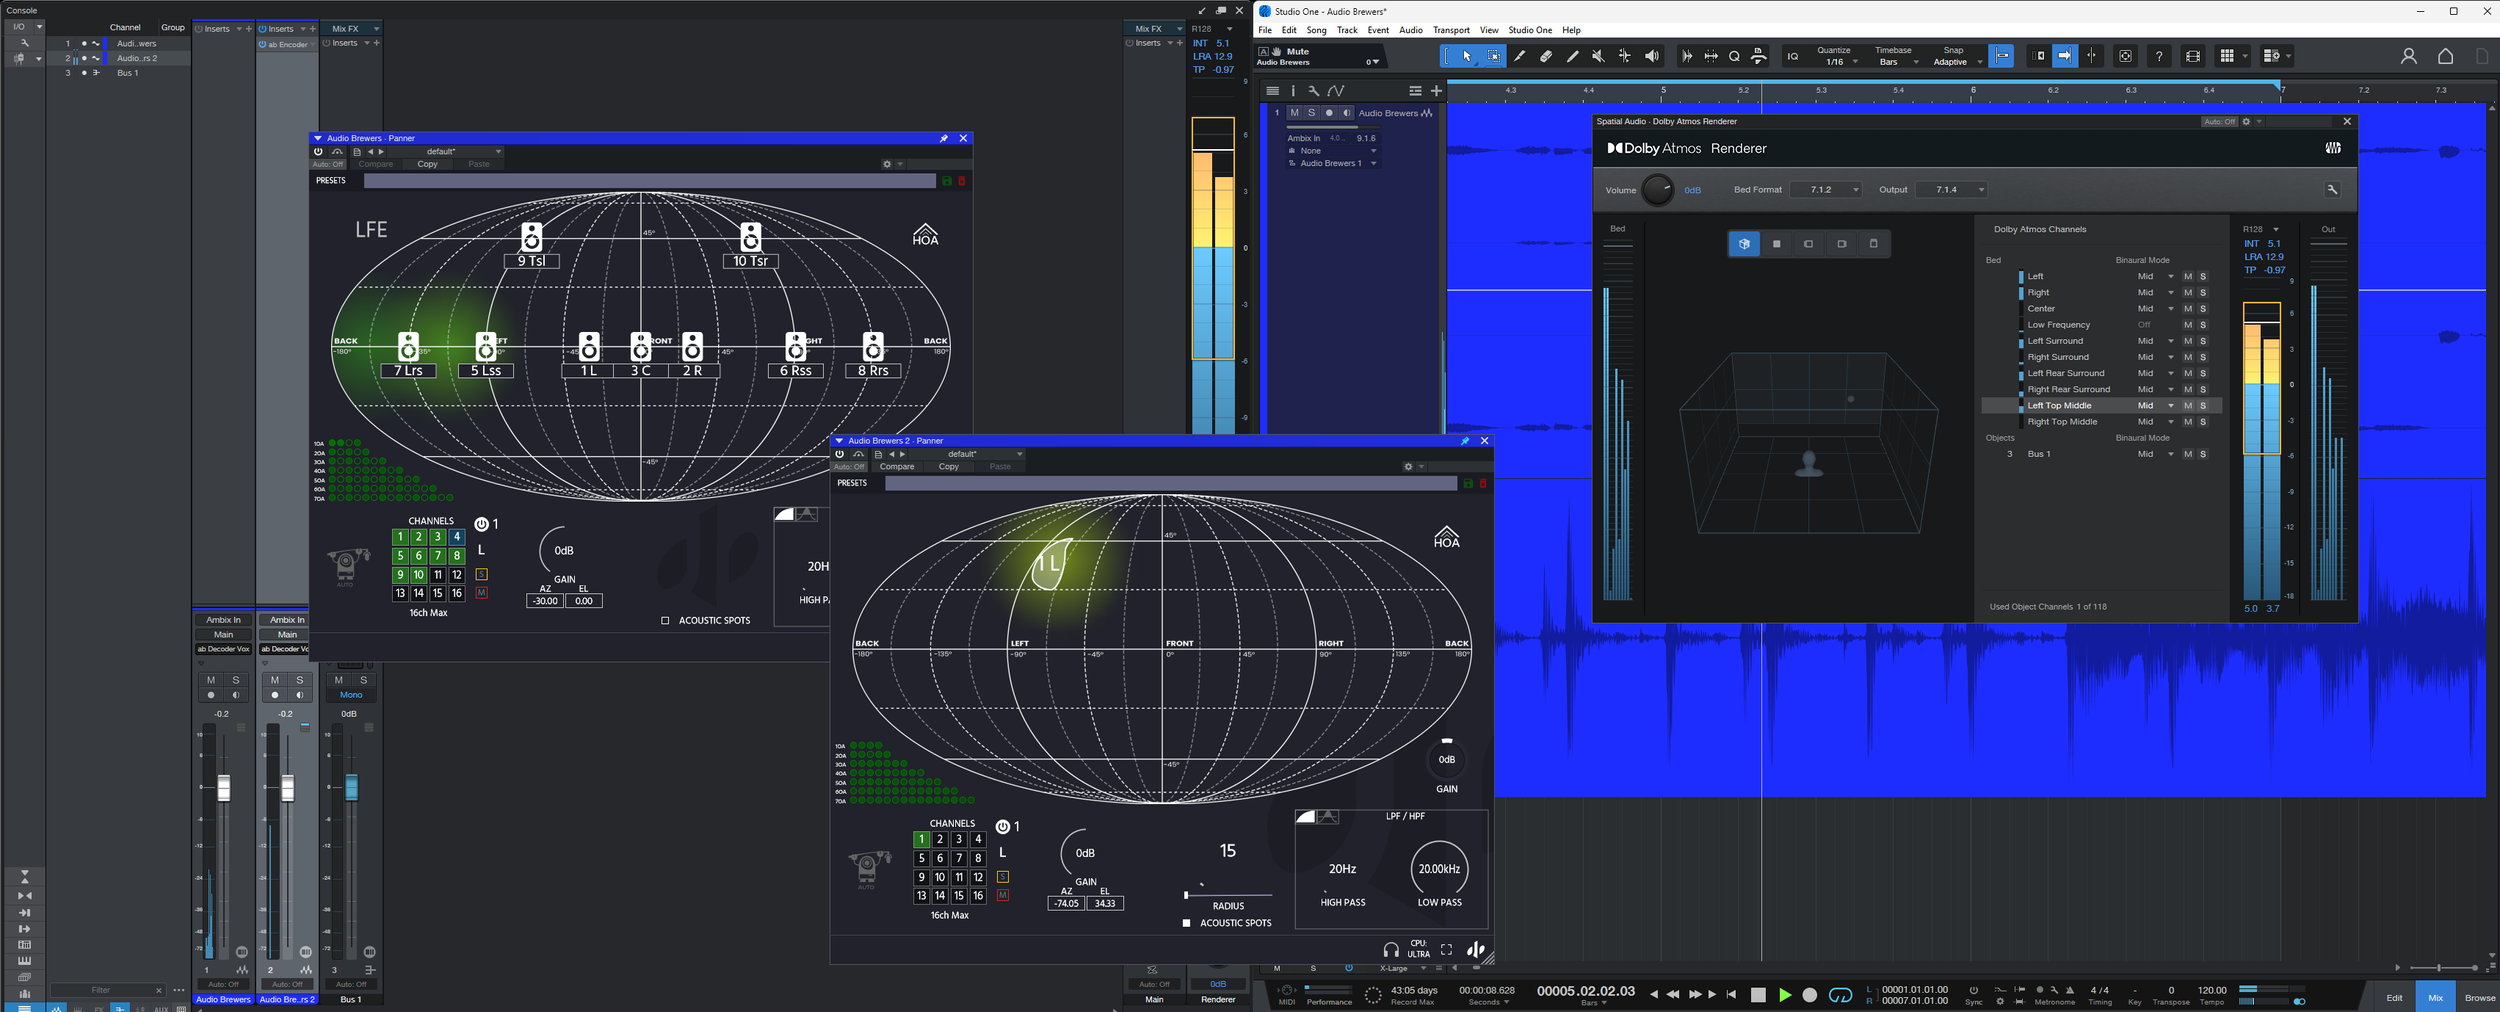Open track inspector 'i' icon
Screen dimensions: 2500x1012
pos(1293,91)
